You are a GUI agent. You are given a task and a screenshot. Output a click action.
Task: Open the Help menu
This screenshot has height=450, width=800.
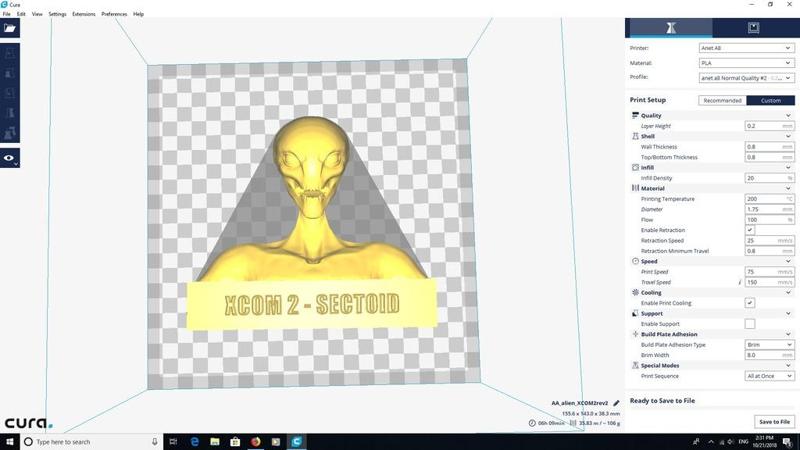tap(138, 14)
